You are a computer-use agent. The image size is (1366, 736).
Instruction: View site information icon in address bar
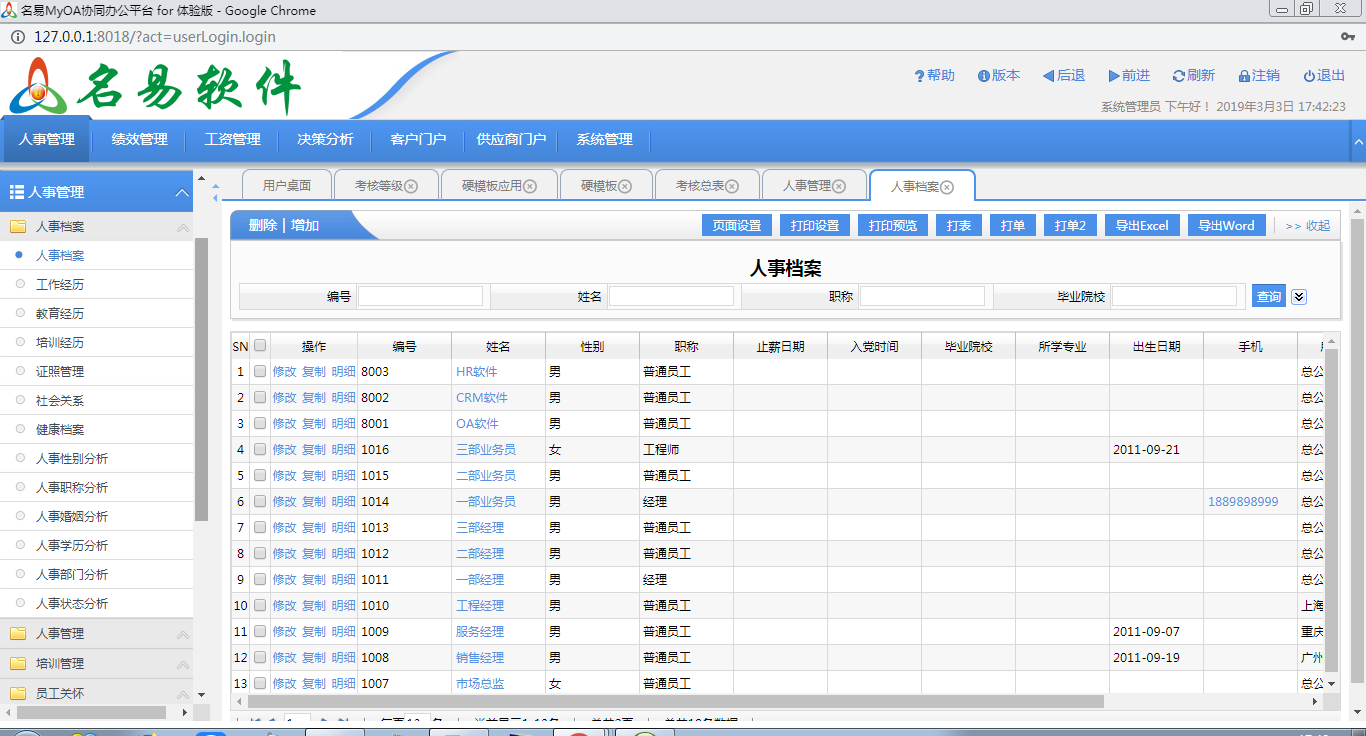click(x=18, y=37)
